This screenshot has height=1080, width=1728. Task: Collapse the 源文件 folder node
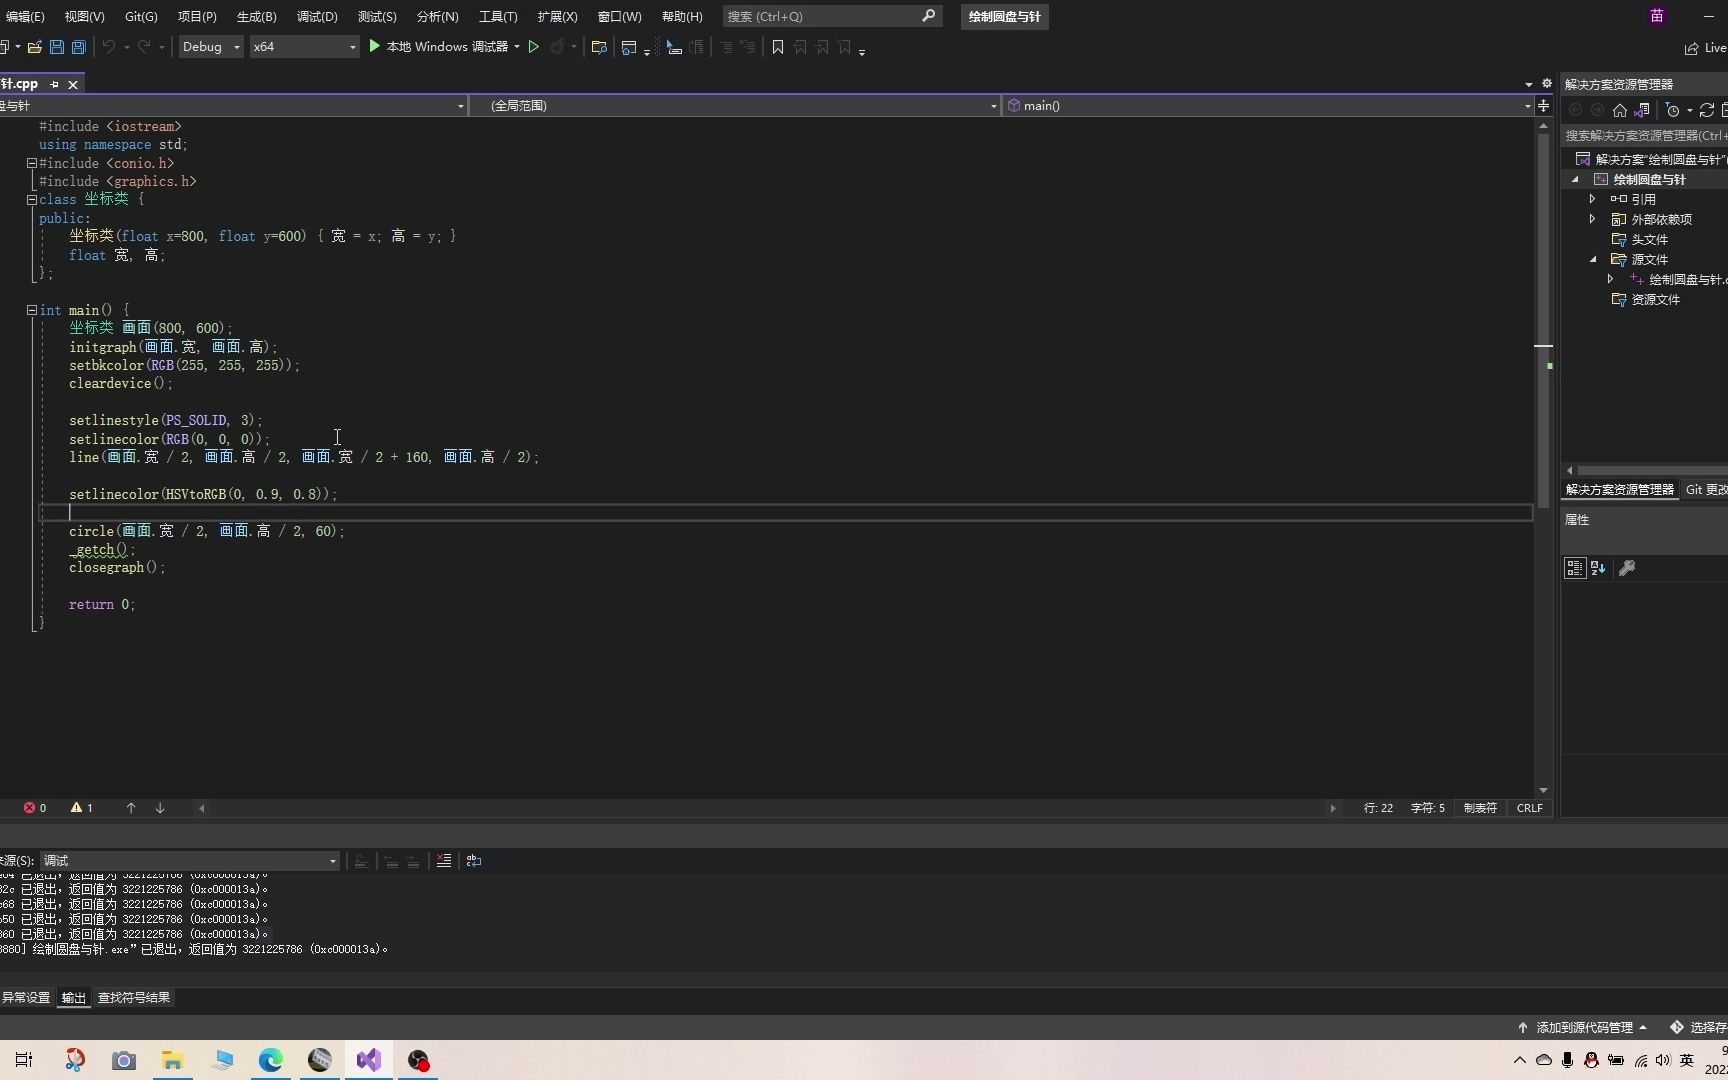[1594, 259]
